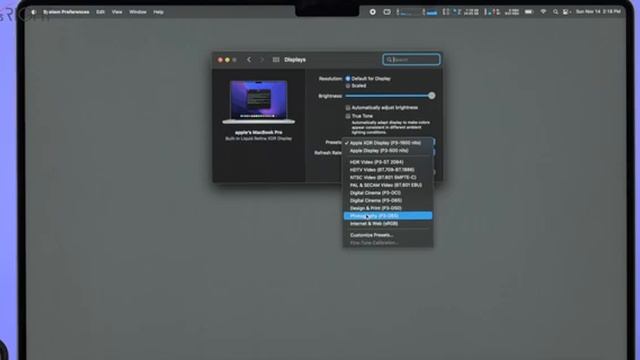This screenshot has height=360, width=640.
Task: Choose PAL & SECAM Video preset
Action: tap(388, 185)
